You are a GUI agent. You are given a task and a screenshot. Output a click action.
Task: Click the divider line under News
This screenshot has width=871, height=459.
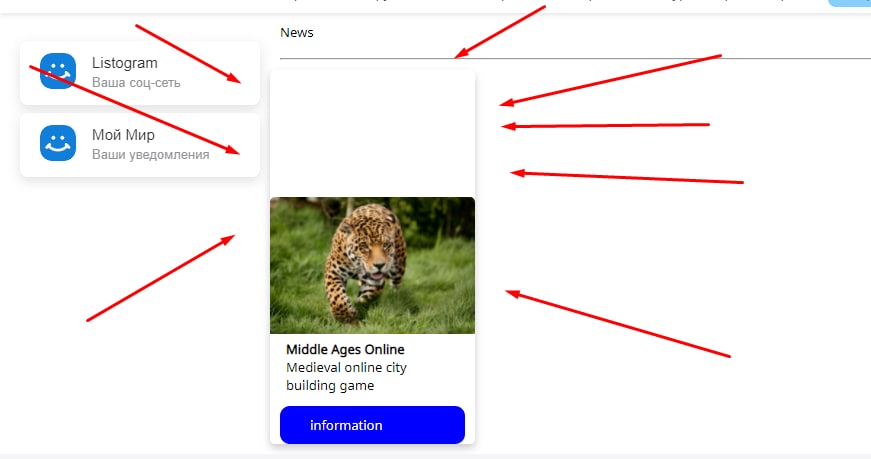tap(575, 58)
